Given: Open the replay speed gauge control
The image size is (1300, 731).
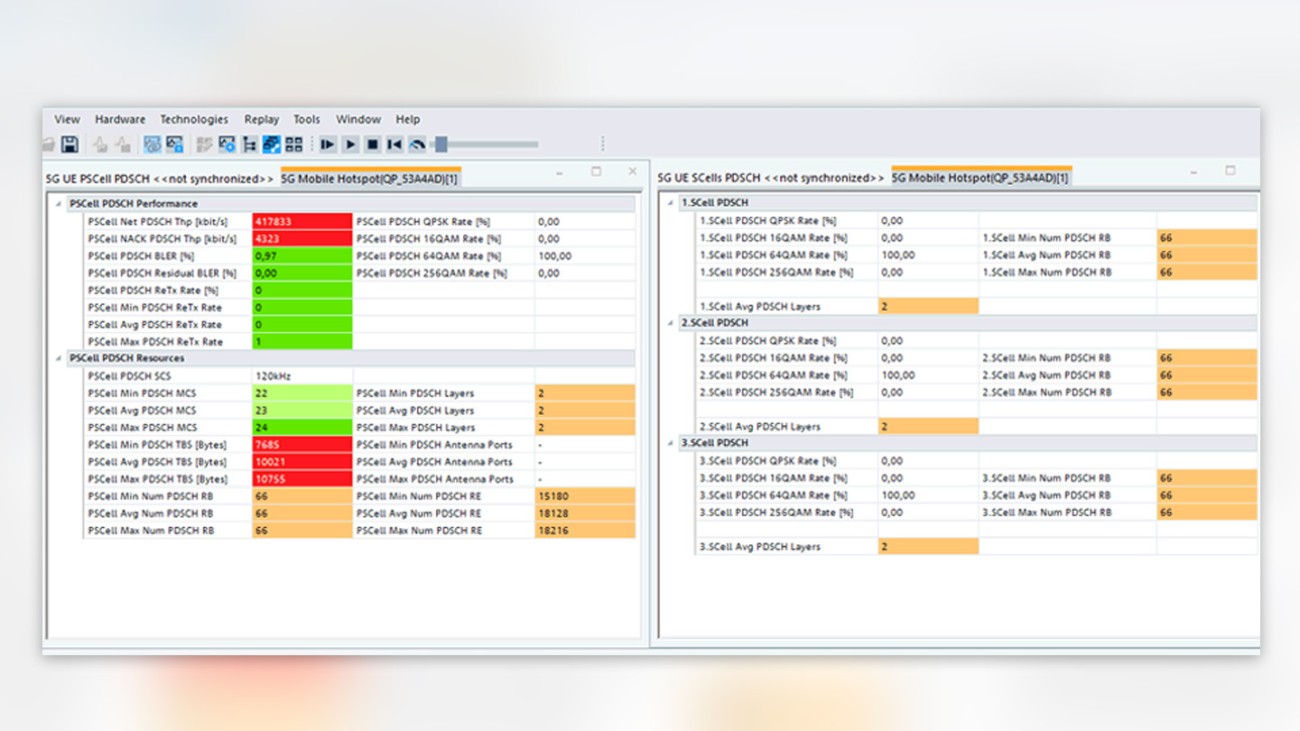Looking at the screenshot, I should pyautogui.click(x=416, y=144).
